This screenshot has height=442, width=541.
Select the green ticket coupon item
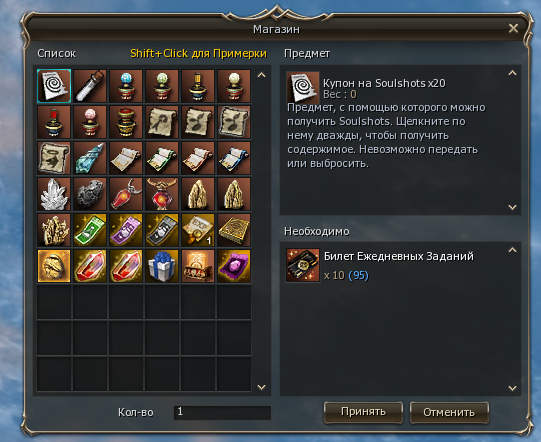click(90, 230)
